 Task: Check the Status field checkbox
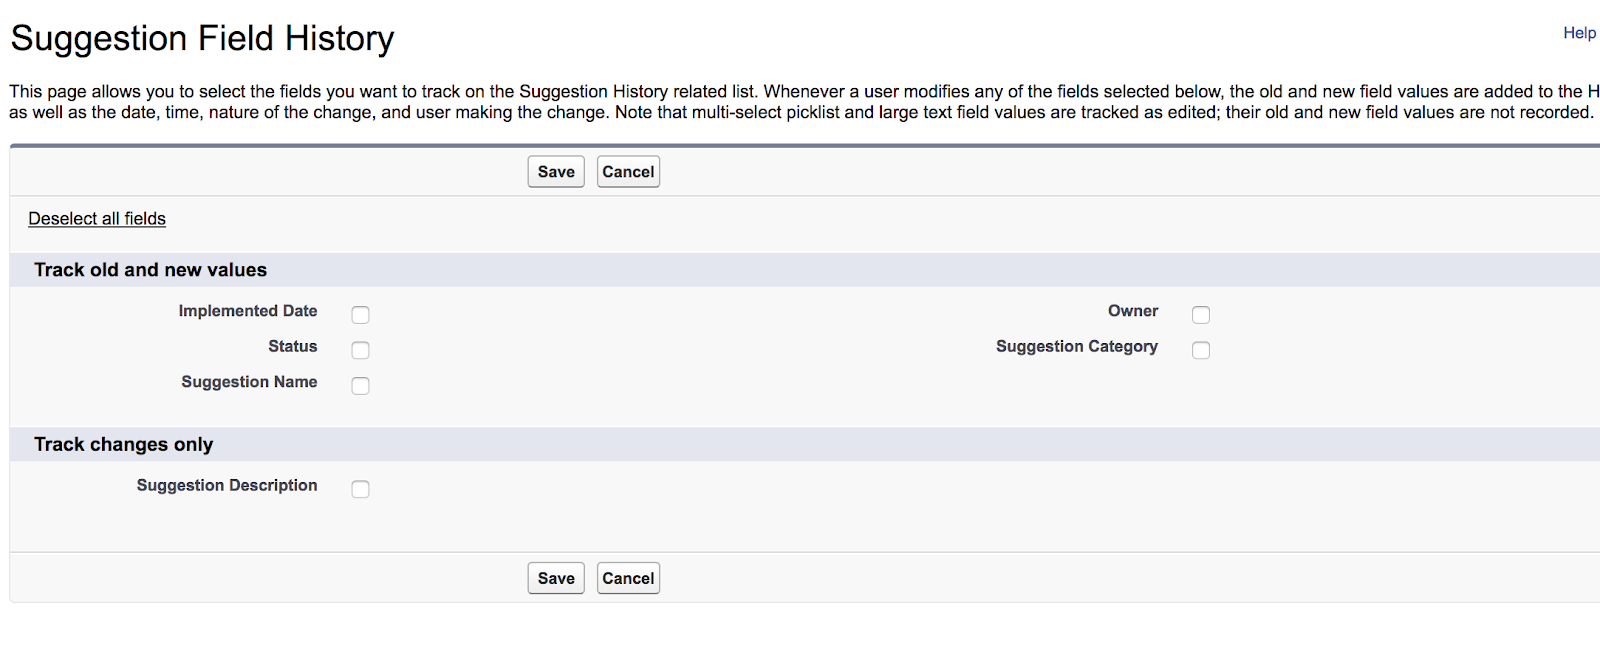[360, 350]
